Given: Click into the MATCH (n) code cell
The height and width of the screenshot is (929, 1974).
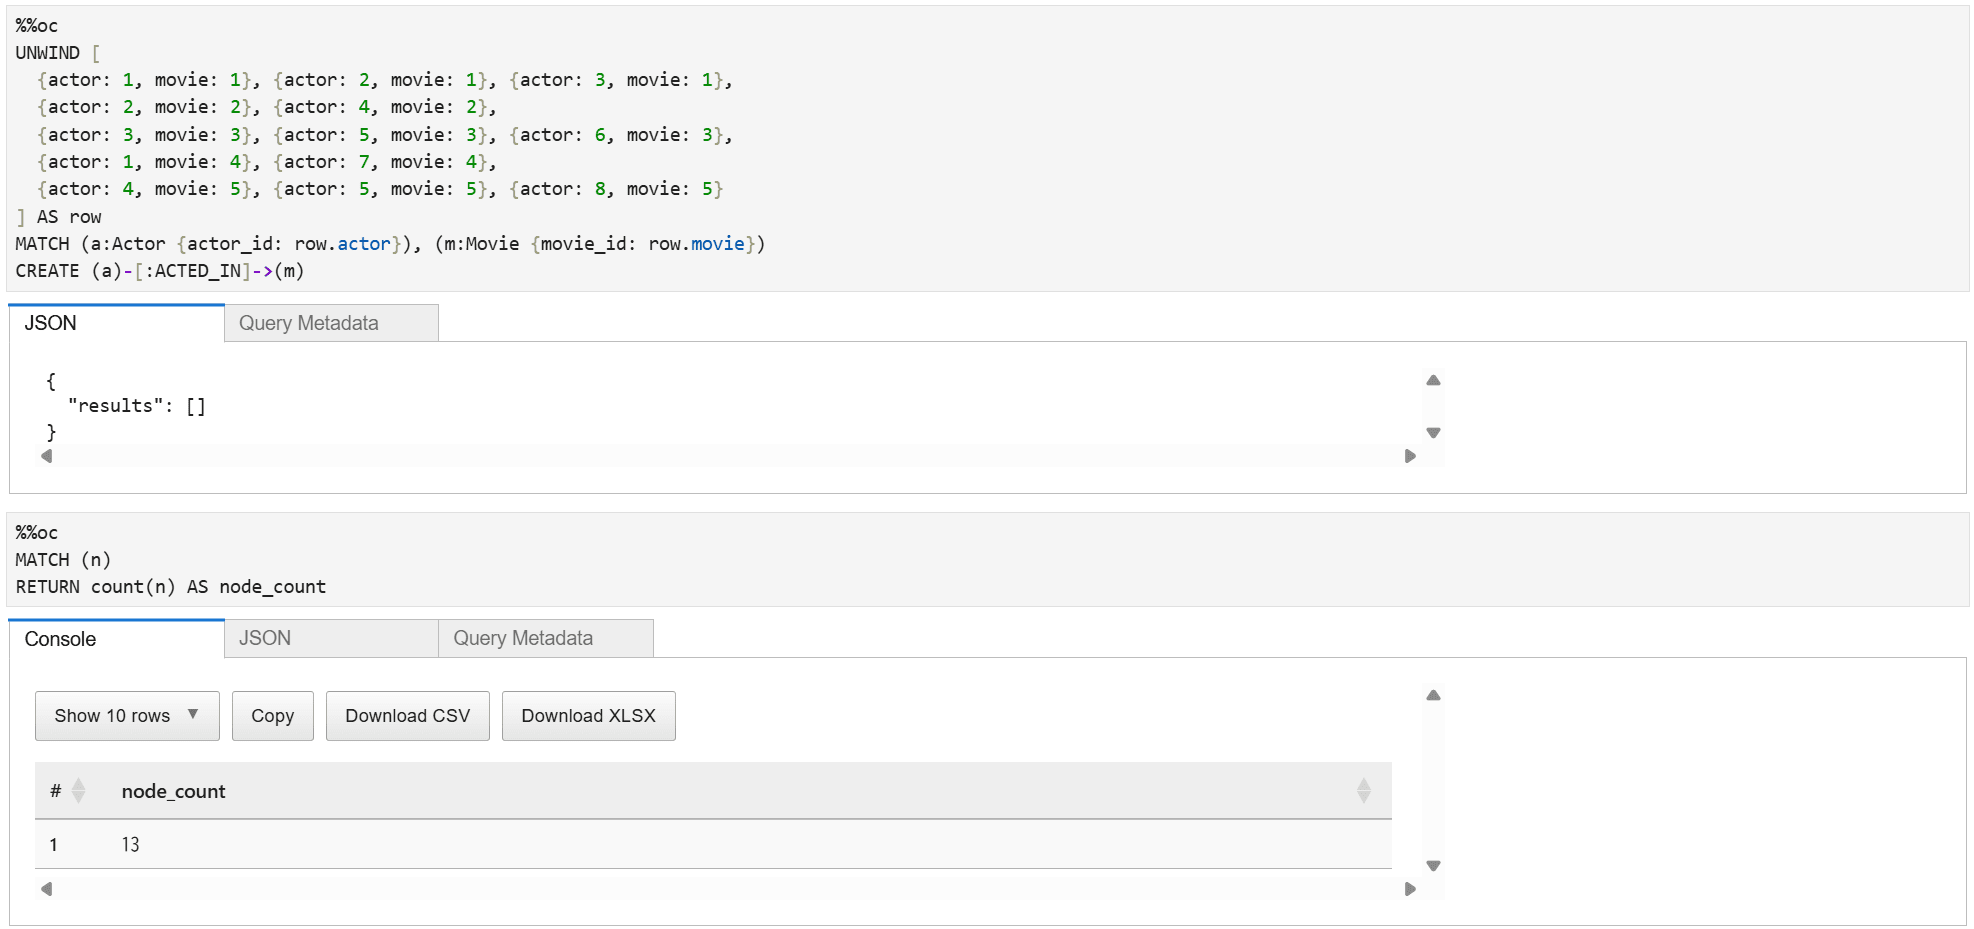Looking at the screenshot, I should tap(987, 560).
